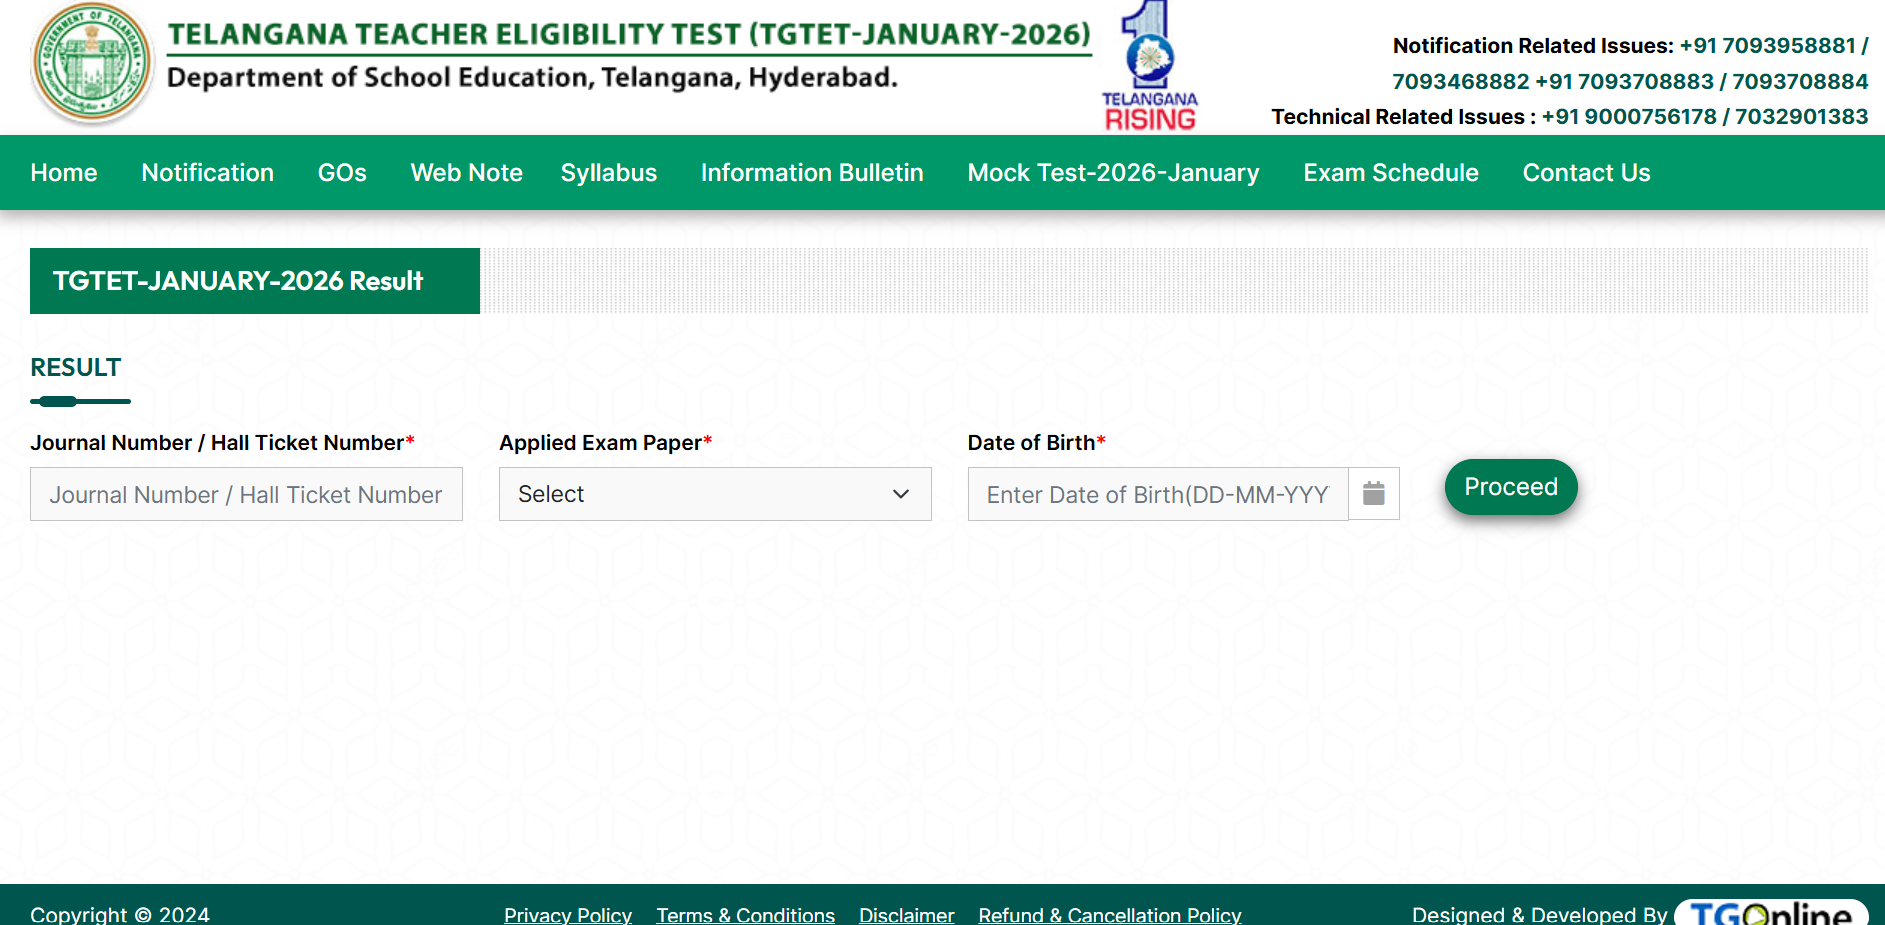Click the Proceed button
This screenshot has width=1885, height=925.
[1511, 487]
